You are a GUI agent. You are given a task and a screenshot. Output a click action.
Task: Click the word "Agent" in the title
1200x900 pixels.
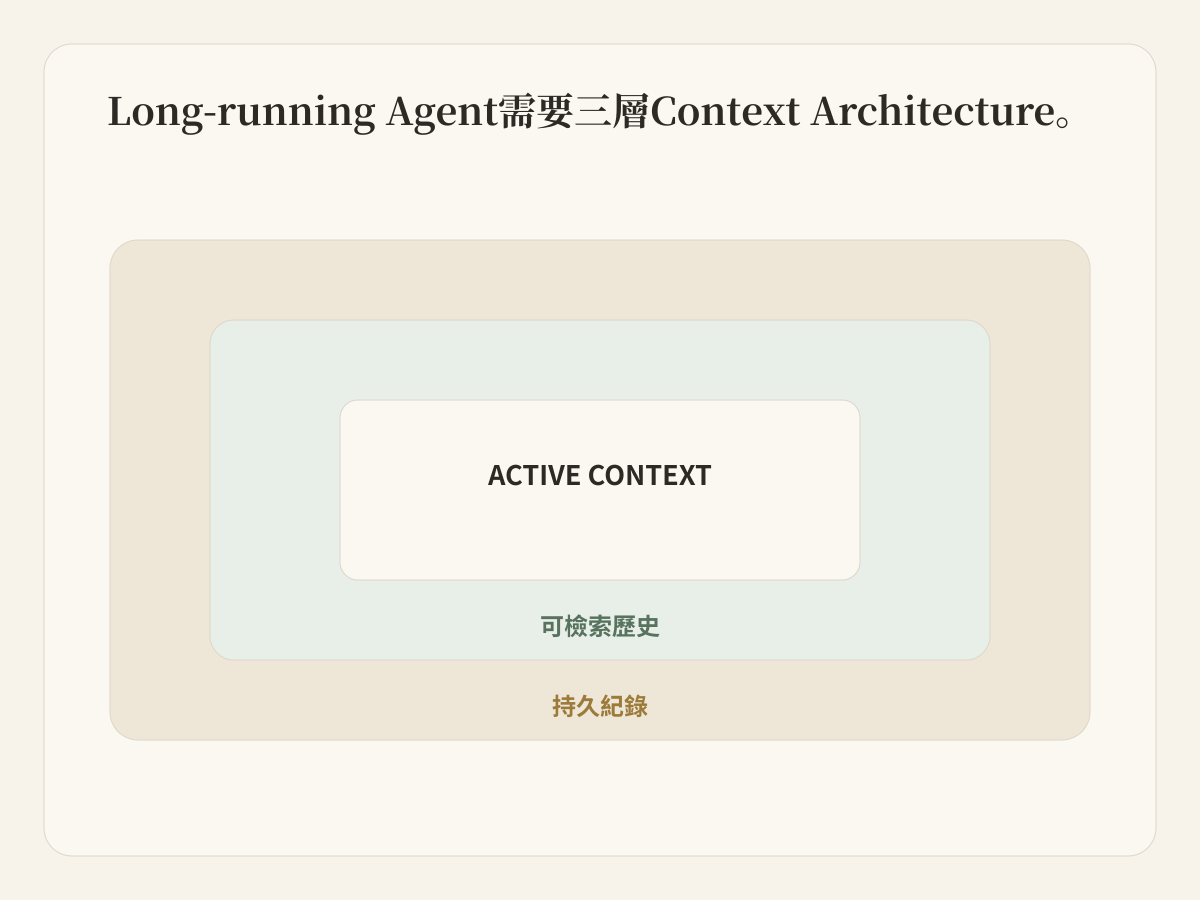pos(442,112)
